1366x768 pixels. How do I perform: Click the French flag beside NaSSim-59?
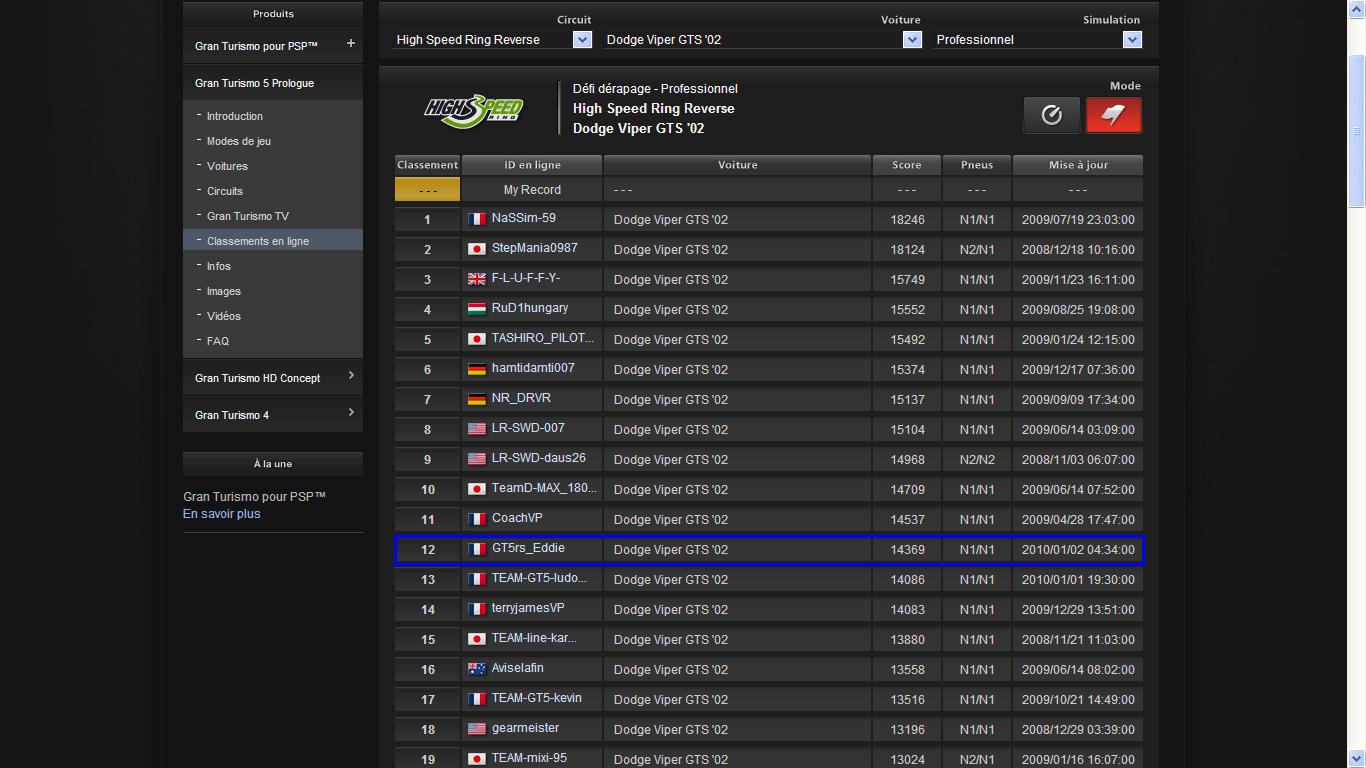coord(477,219)
